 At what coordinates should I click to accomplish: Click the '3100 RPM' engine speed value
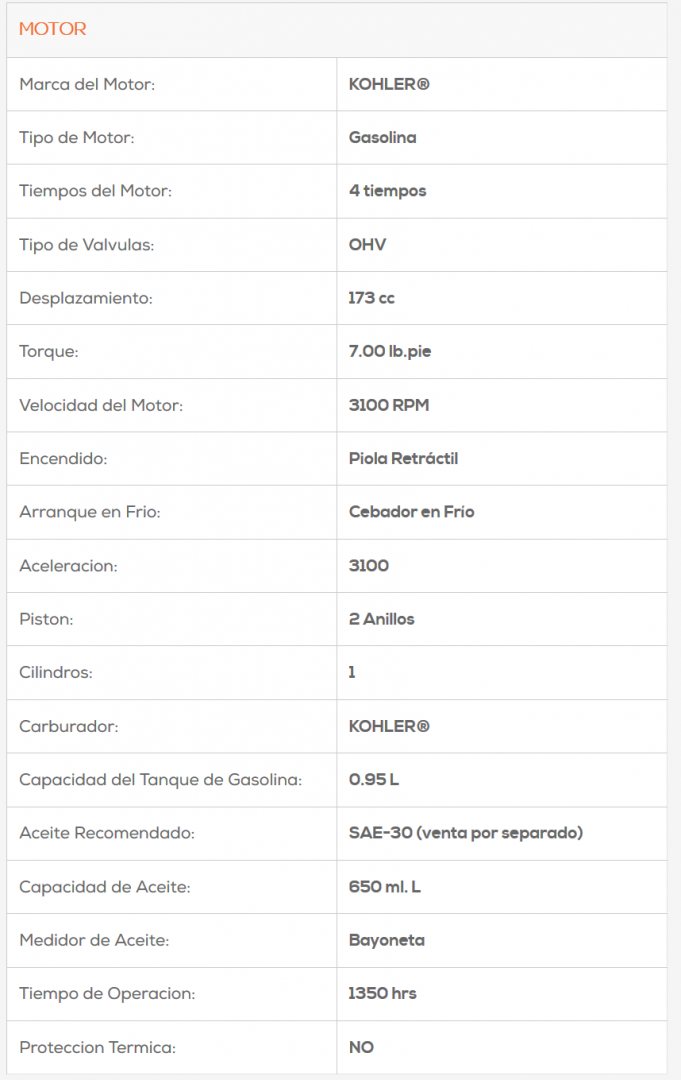(389, 406)
